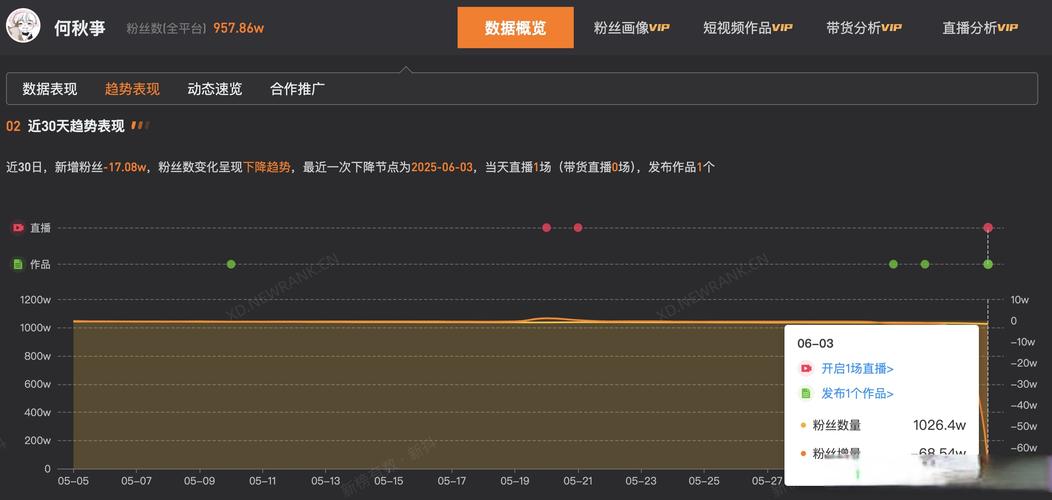Viewport: 1052px width, 500px height.
Task: Click the 2025-06-03 date link in the summary
Action: pyautogui.click(x=444, y=167)
